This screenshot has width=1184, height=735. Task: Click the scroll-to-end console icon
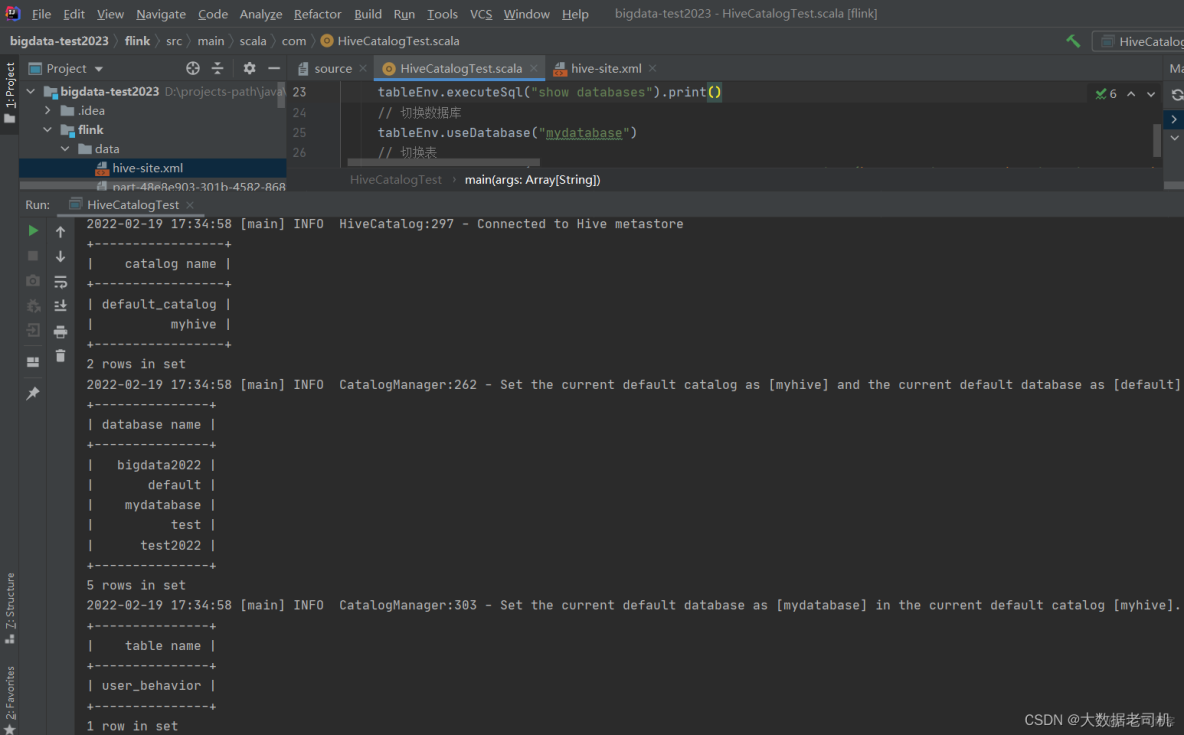click(x=60, y=305)
